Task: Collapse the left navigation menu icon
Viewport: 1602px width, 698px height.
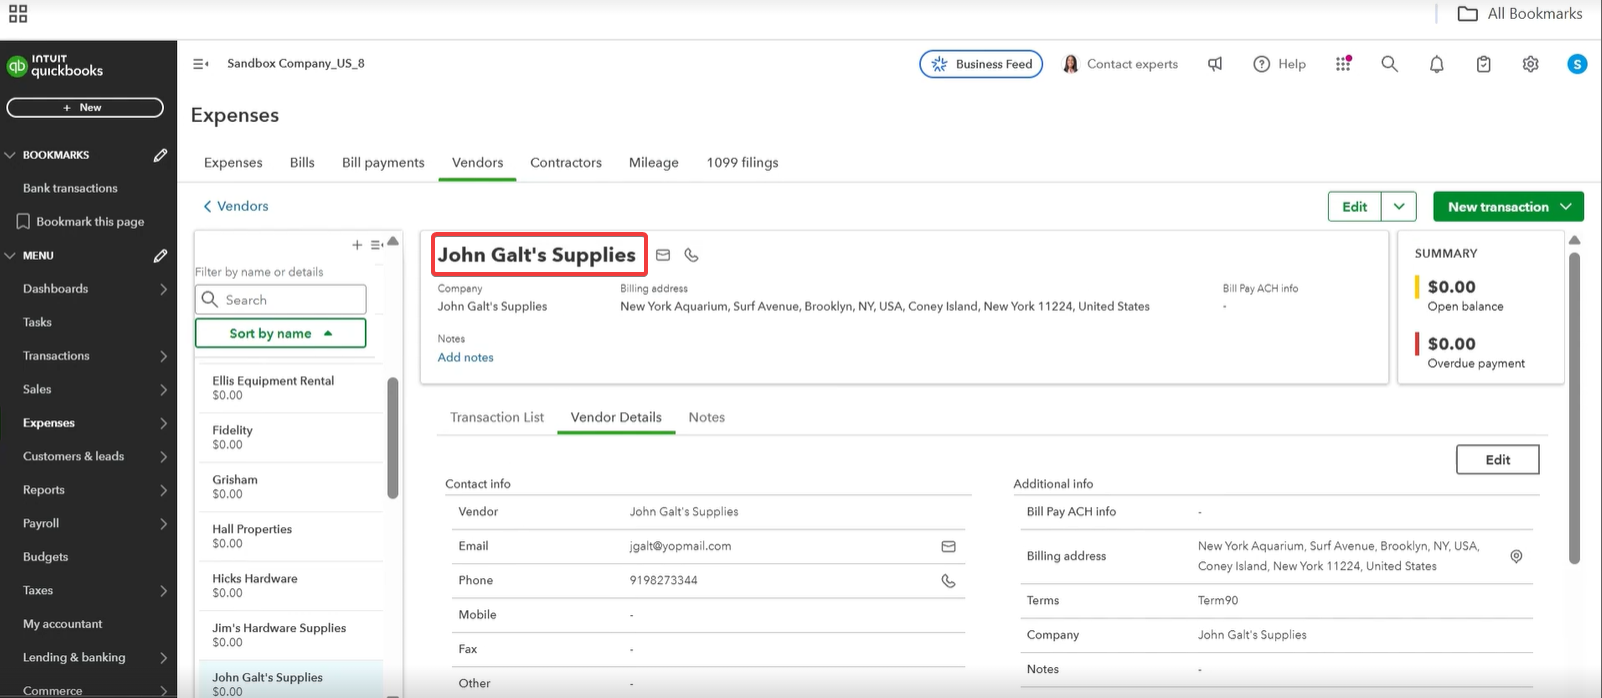Action: pos(200,64)
